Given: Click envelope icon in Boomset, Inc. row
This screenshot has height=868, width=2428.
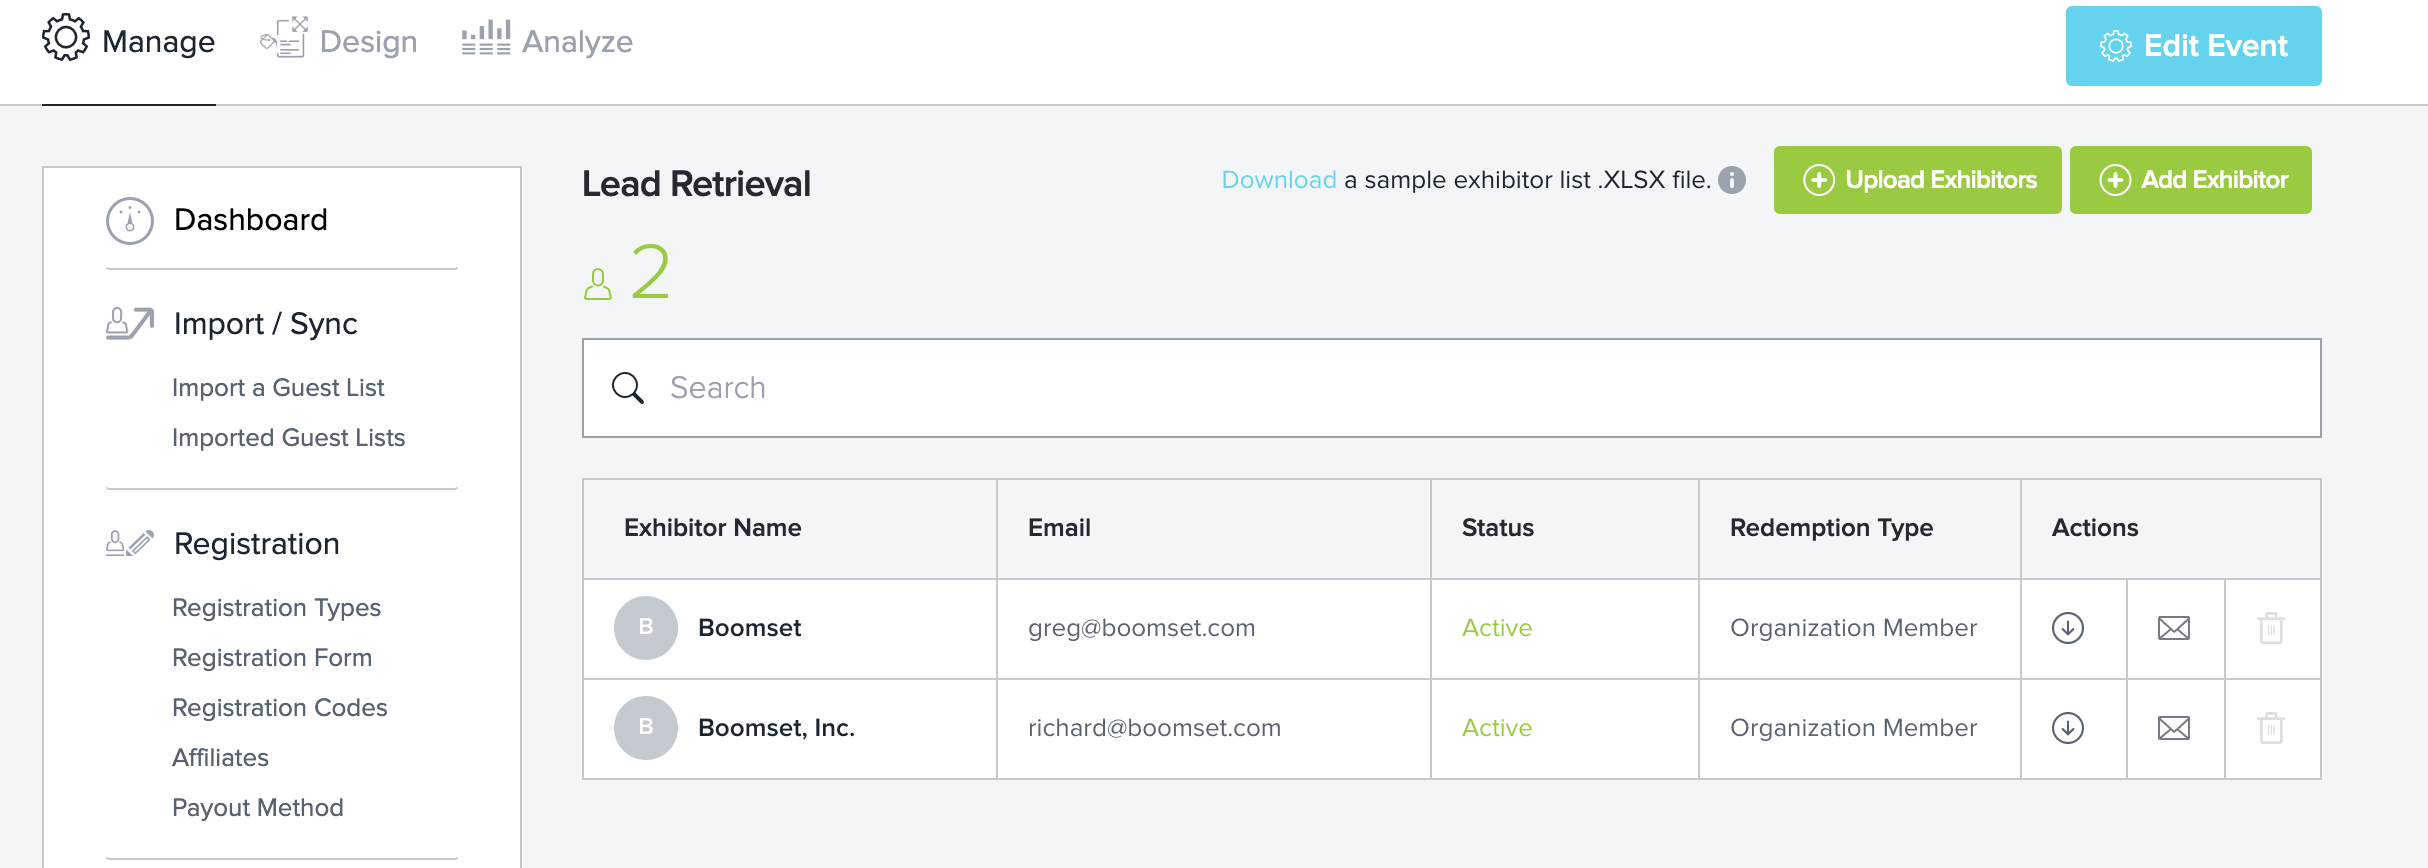Looking at the screenshot, I should (2174, 728).
